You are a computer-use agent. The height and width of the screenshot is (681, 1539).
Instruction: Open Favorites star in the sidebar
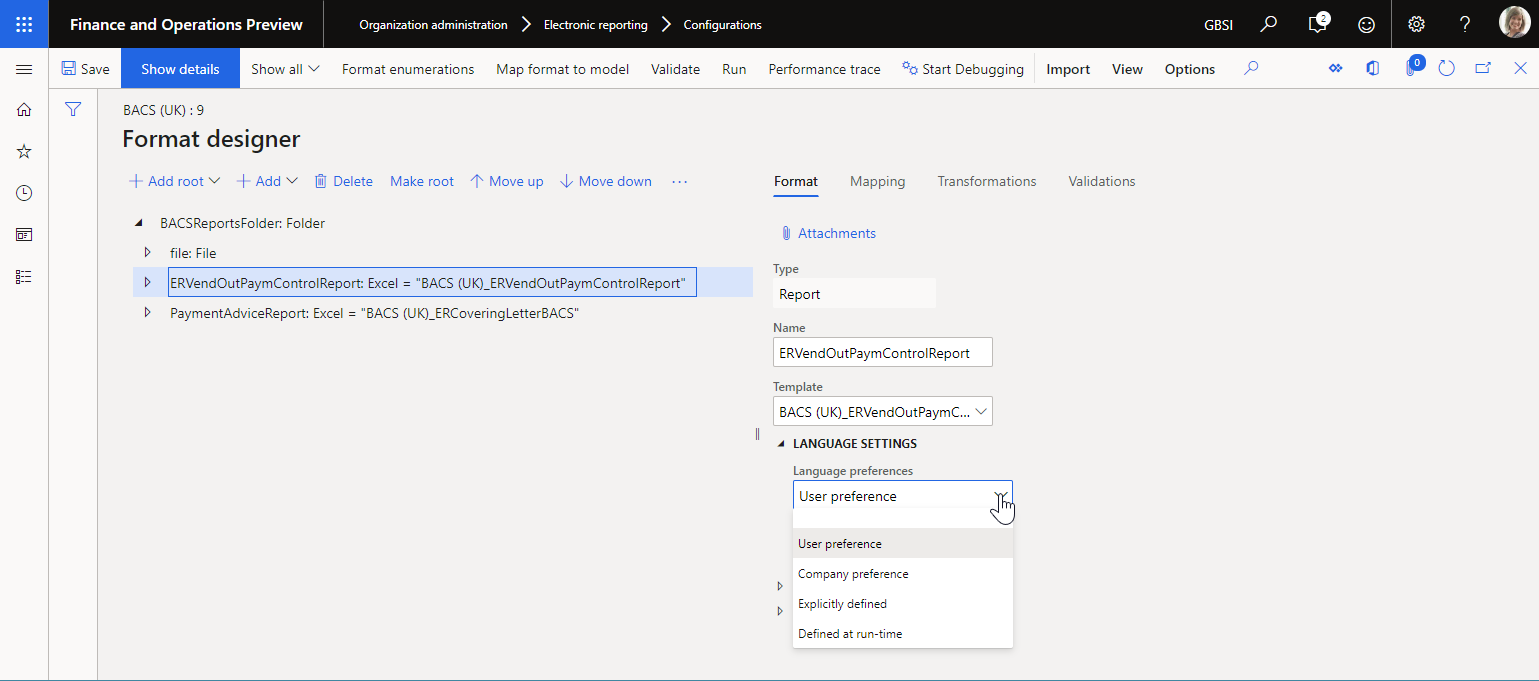tap(24, 152)
